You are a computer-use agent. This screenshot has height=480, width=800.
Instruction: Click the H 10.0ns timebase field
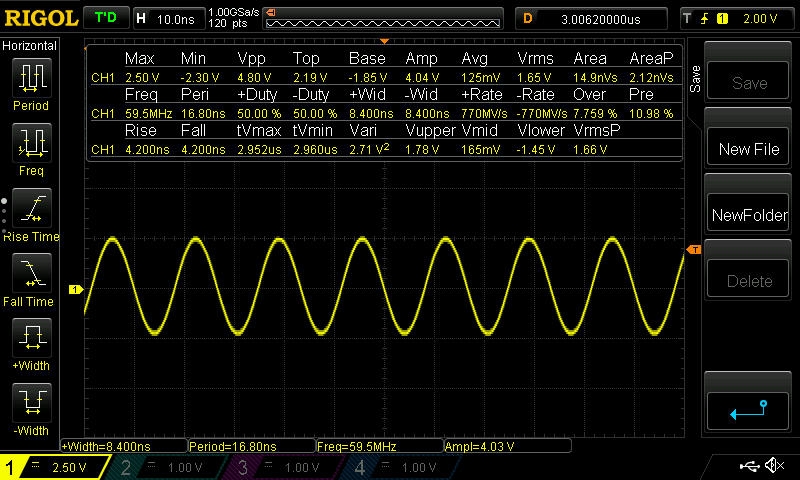166,18
